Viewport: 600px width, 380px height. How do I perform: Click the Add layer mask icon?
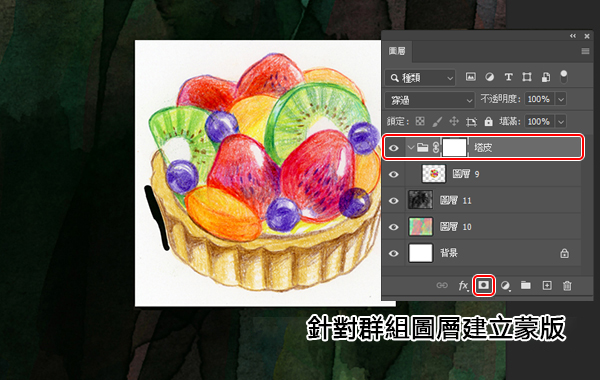click(484, 285)
